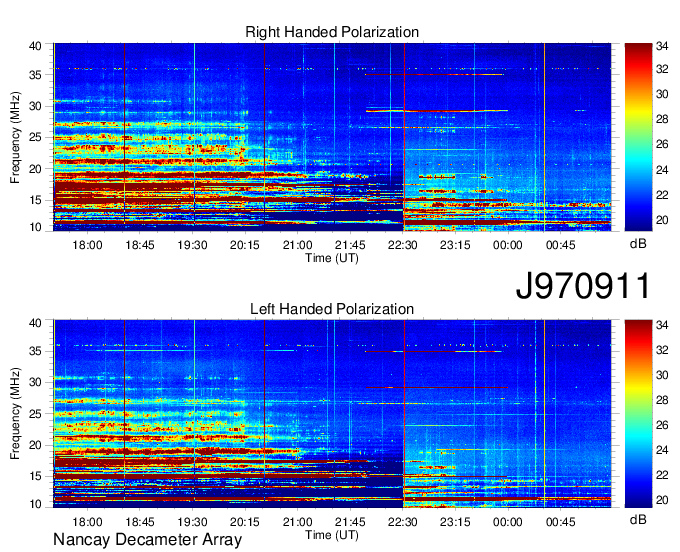Click the 19:30 tick label of lower plot

pyautogui.click(x=192, y=522)
